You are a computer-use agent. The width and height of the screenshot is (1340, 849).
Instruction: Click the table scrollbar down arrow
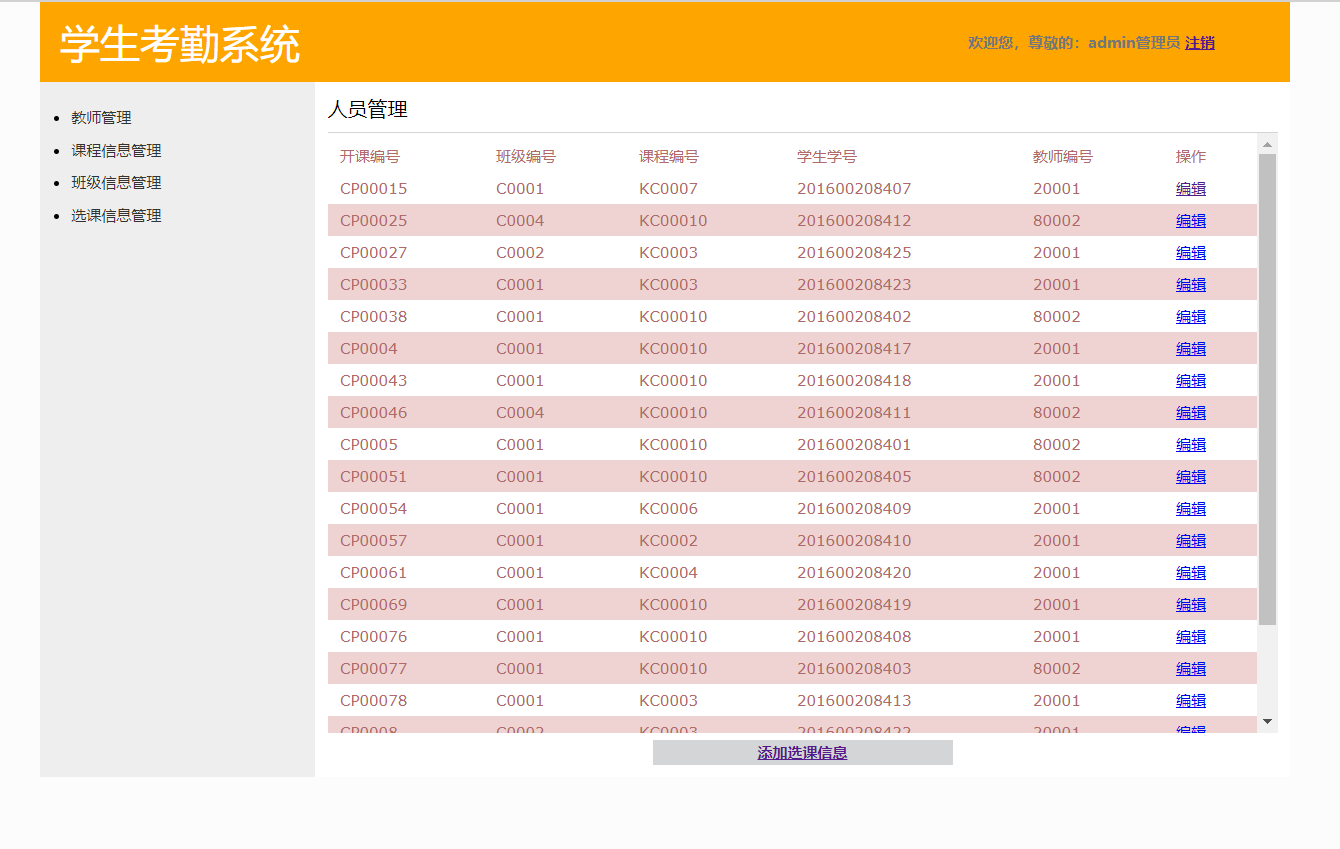[x=1267, y=721]
